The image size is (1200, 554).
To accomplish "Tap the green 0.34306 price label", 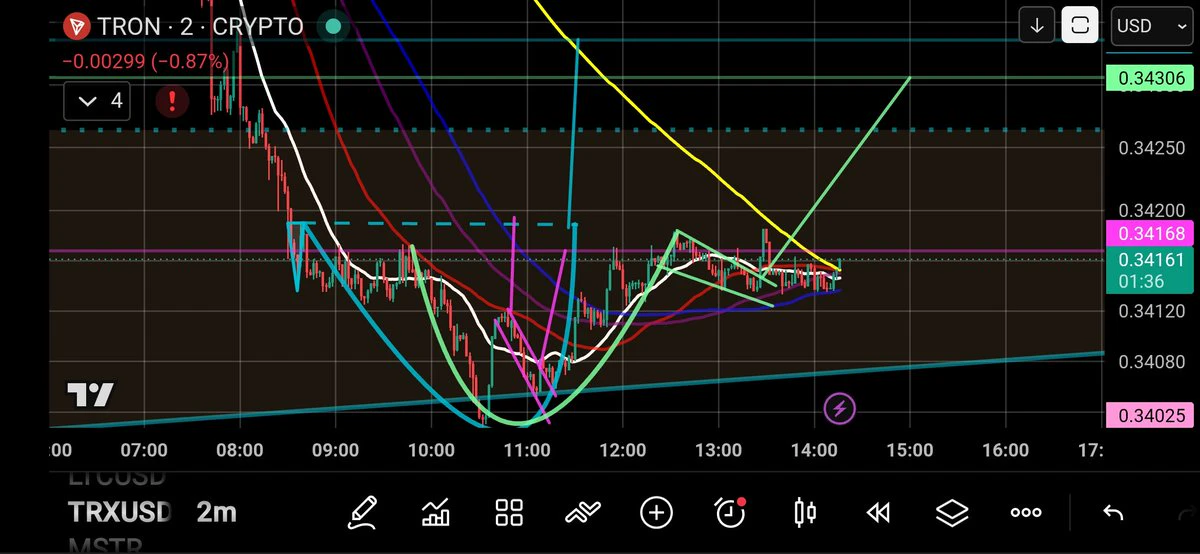I will [1150, 78].
